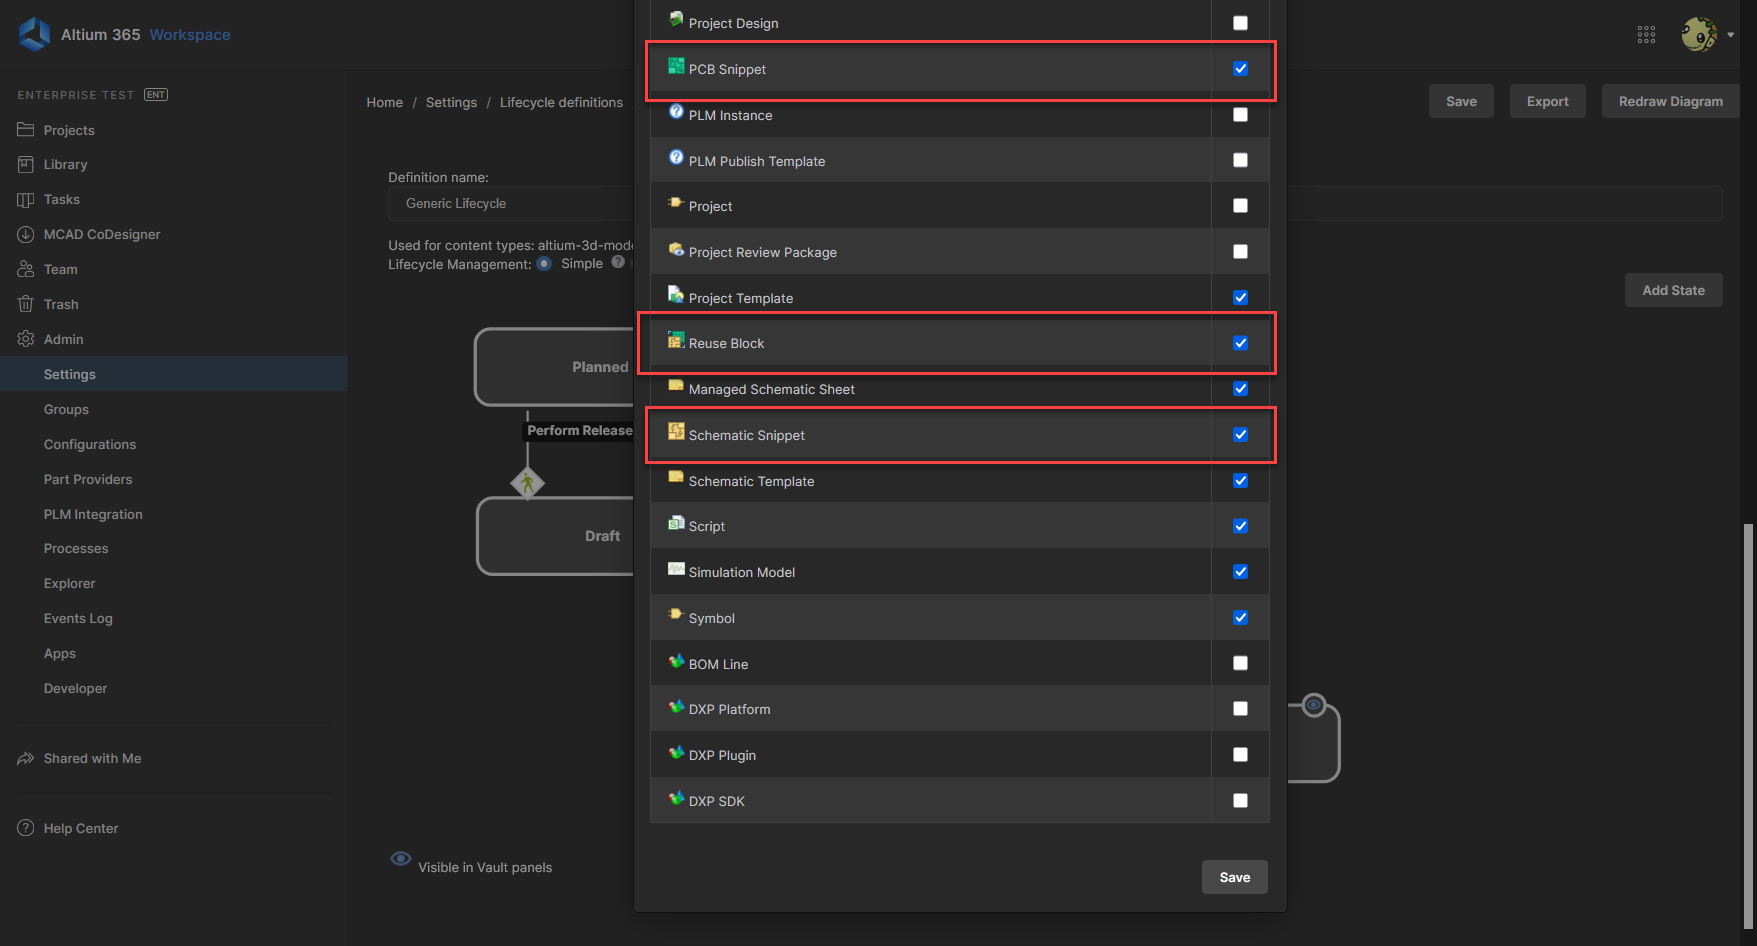
Task: Click the DXP Plugin row label
Action: tap(722, 755)
